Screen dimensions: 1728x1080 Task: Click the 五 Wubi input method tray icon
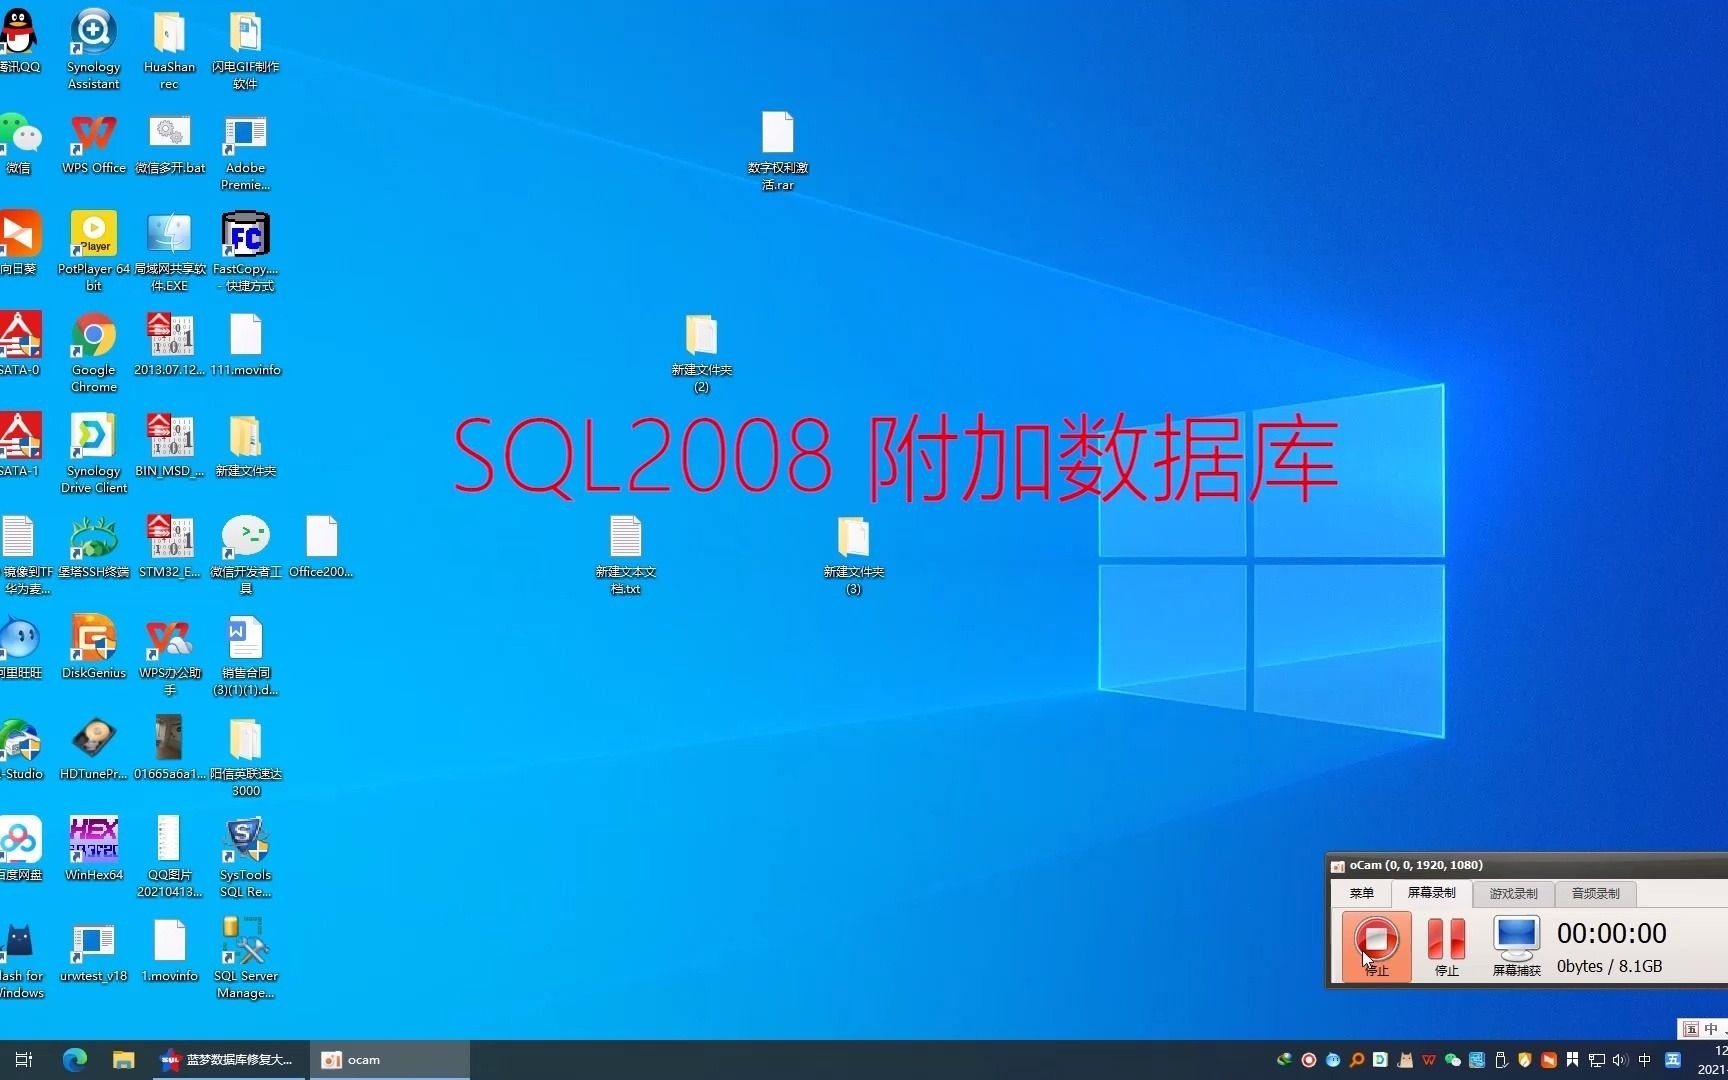[x=1672, y=1060]
